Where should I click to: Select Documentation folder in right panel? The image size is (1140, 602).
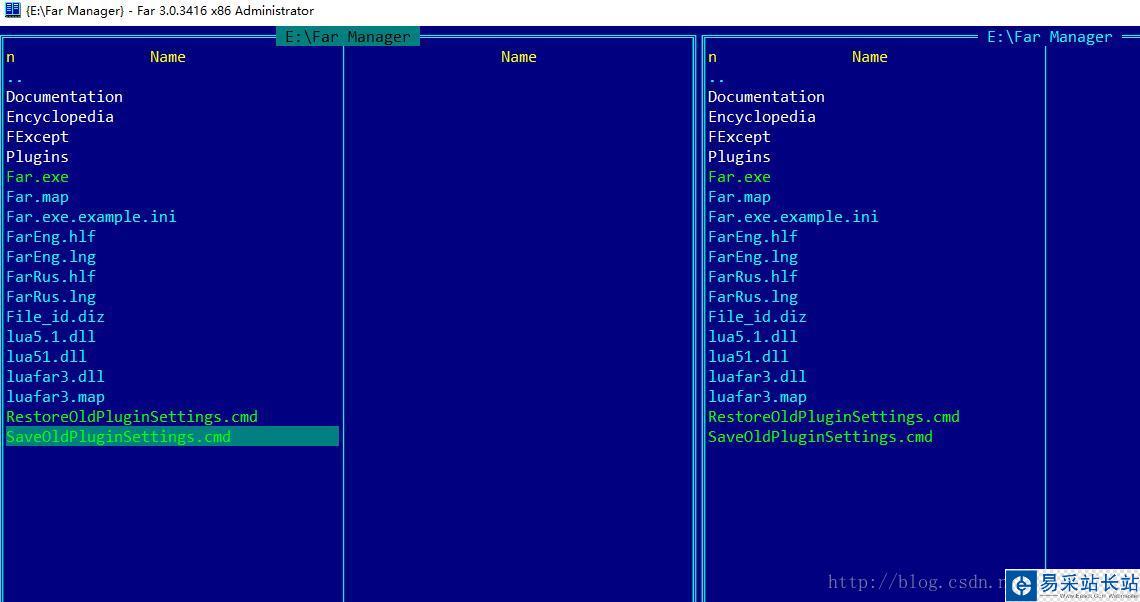click(x=766, y=97)
